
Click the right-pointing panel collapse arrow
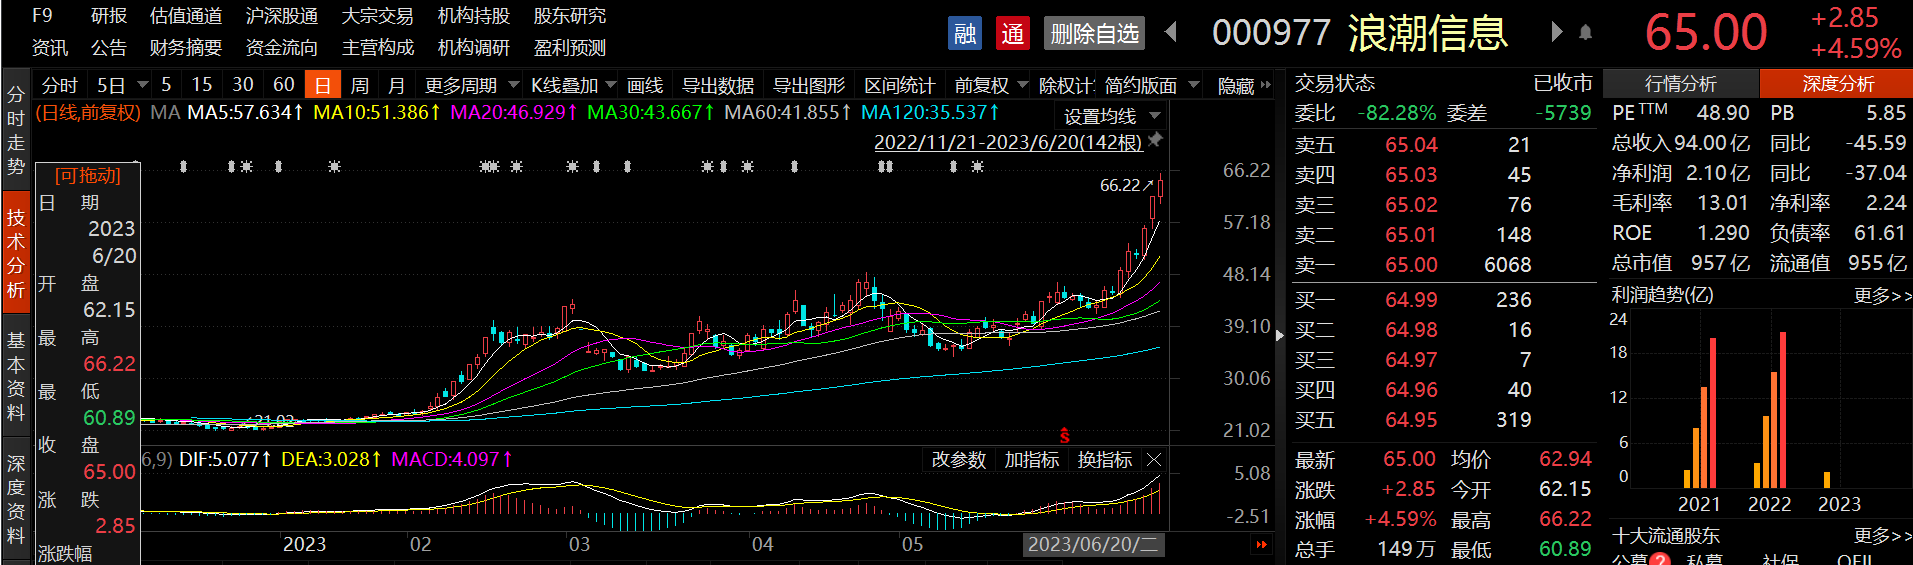click(1279, 335)
